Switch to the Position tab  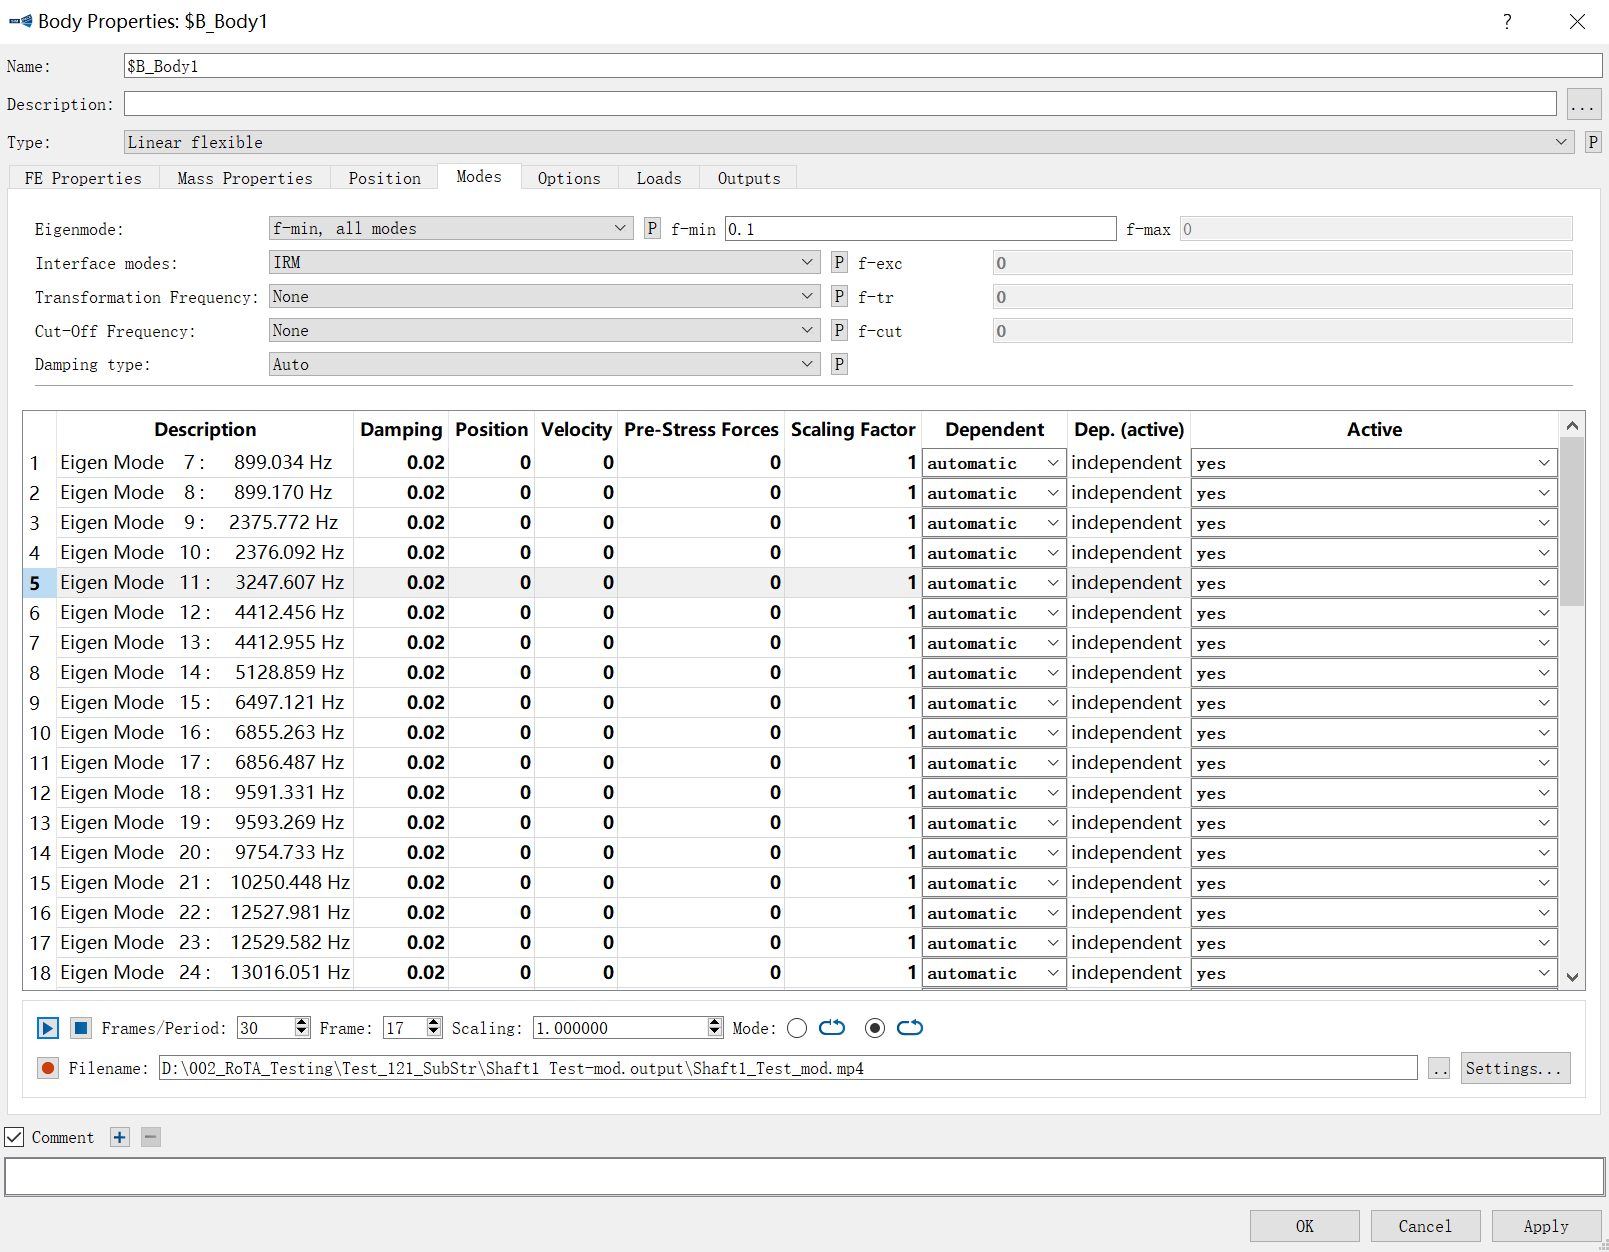click(385, 178)
